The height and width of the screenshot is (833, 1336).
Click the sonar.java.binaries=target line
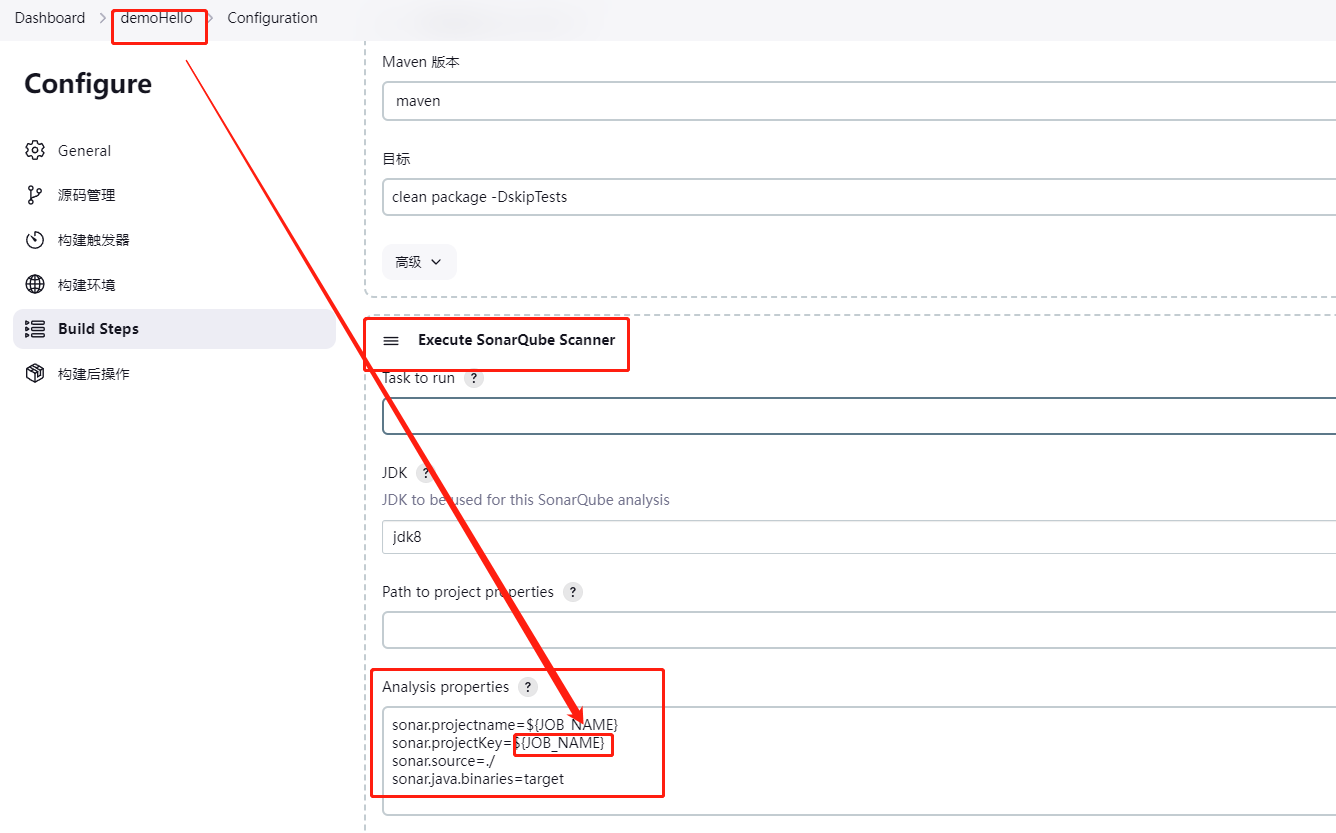point(478,779)
